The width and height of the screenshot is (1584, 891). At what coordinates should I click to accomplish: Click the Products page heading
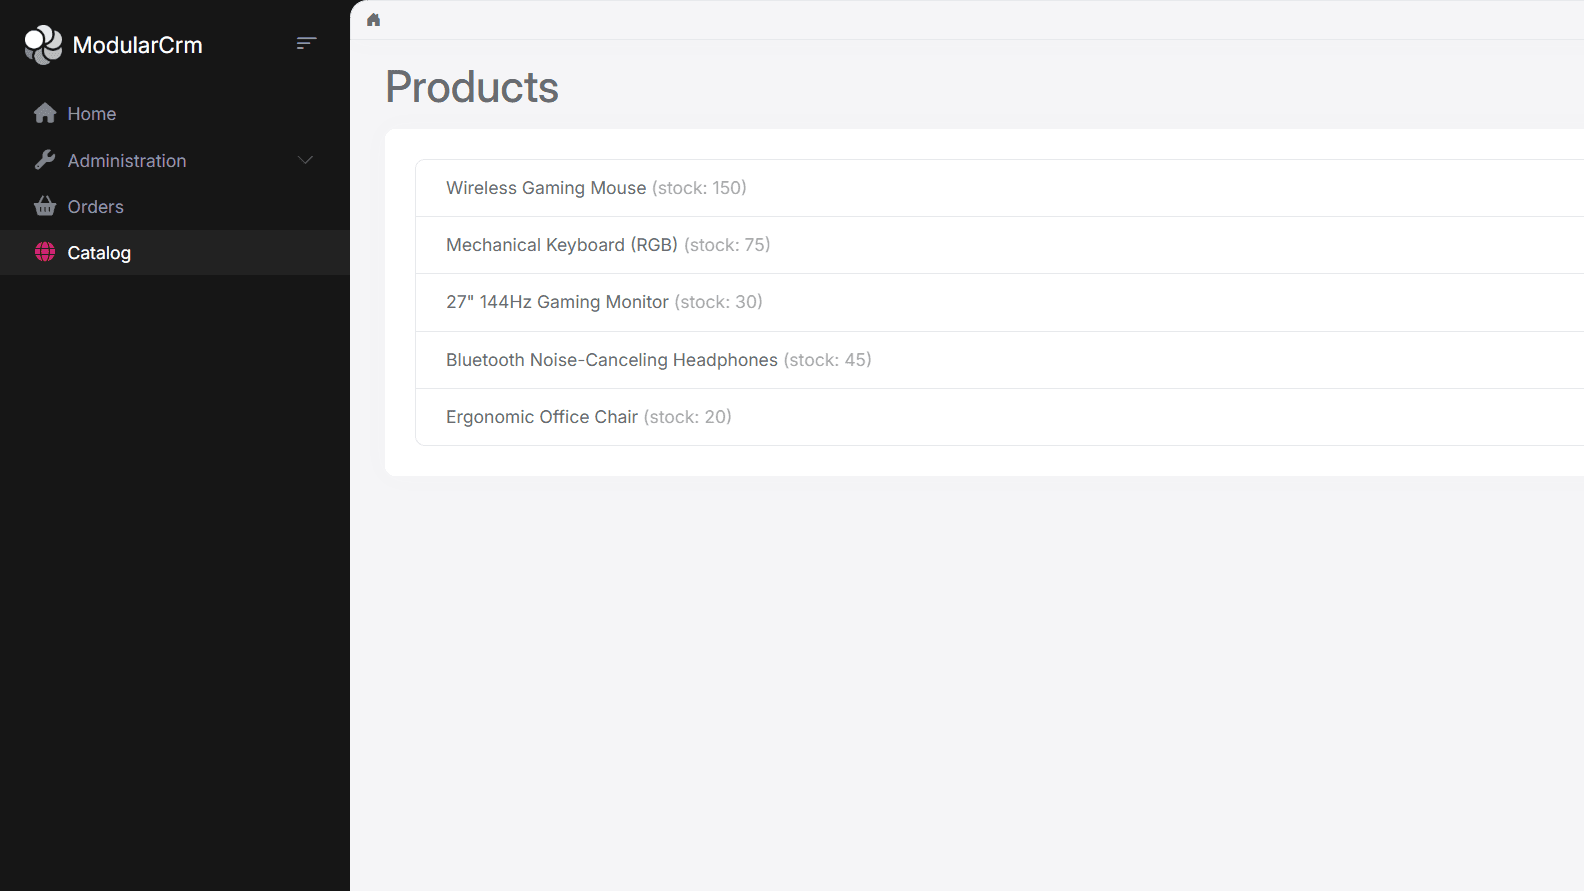[x=472, y=87]
